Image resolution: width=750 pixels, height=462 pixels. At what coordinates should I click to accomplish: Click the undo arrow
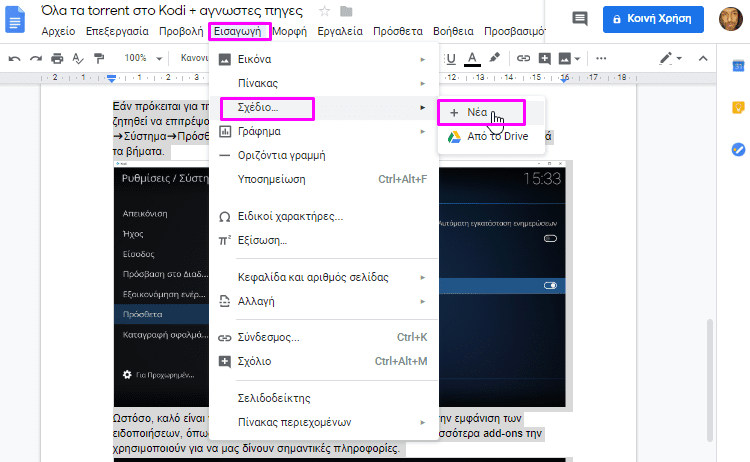pyautogui.click(x=14, y=58)
